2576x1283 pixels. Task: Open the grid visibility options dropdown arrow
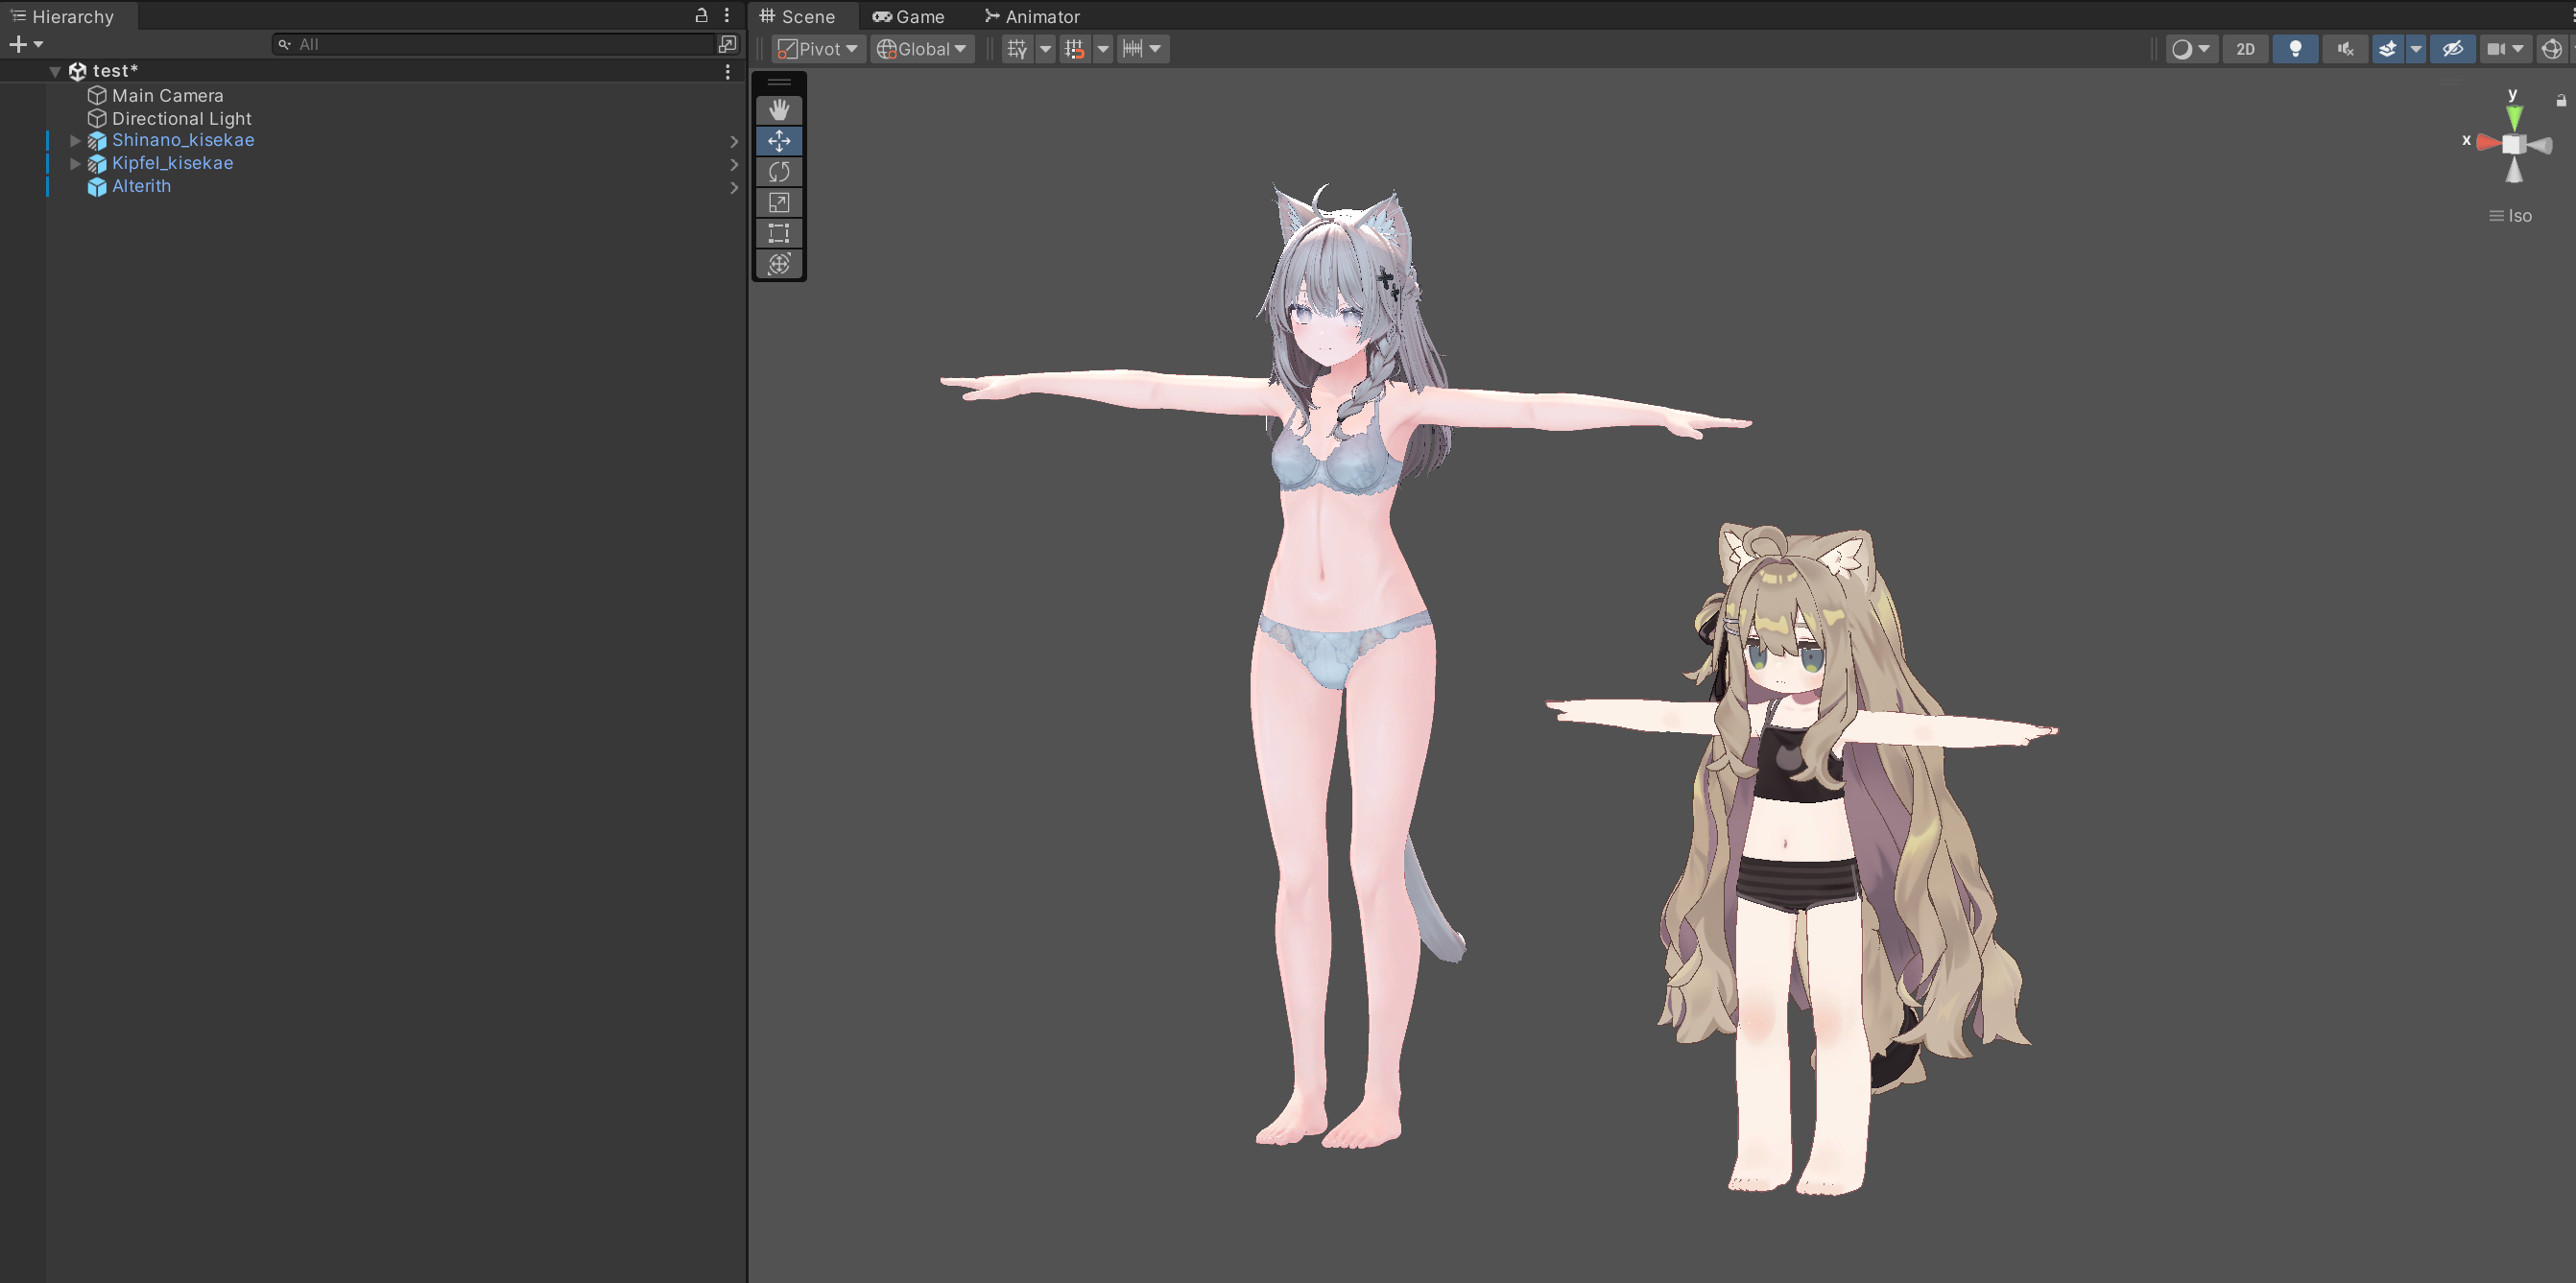click(x=1045, y=49)
